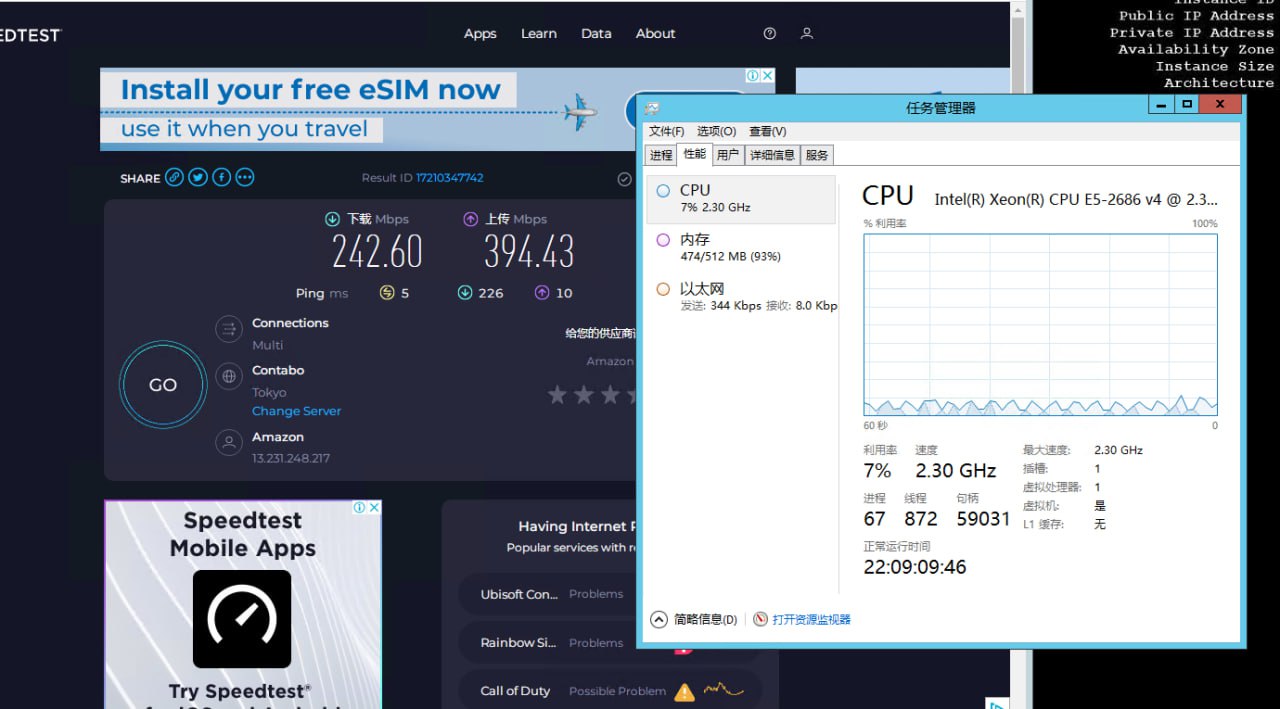Screen dimensions: 1280x709
Task: Switch to the 服务 tab
Action: pyautogui.click(x=817, y=155)
